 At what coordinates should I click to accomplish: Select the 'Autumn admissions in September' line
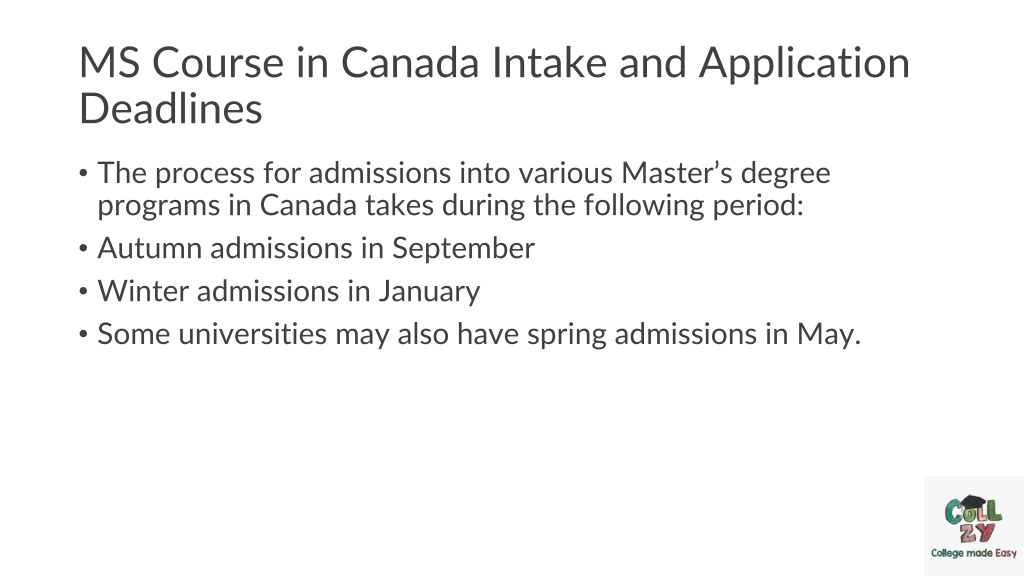[x=316, y=248]
